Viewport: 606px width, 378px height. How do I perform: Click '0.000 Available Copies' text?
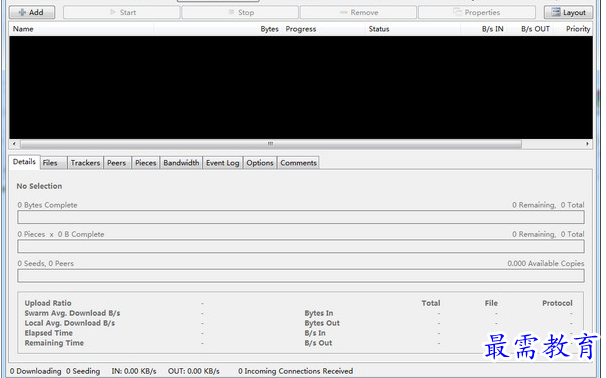[546, 264]
